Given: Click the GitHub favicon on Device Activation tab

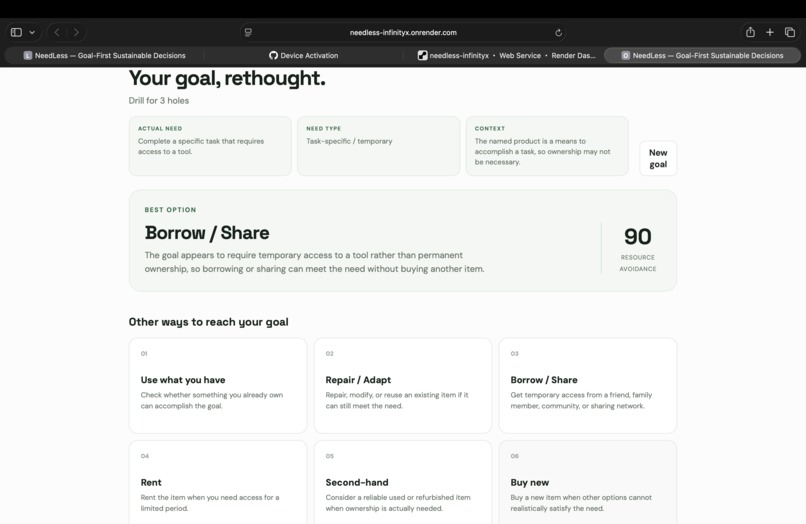Looking at the screenshot, I should 273,55.
